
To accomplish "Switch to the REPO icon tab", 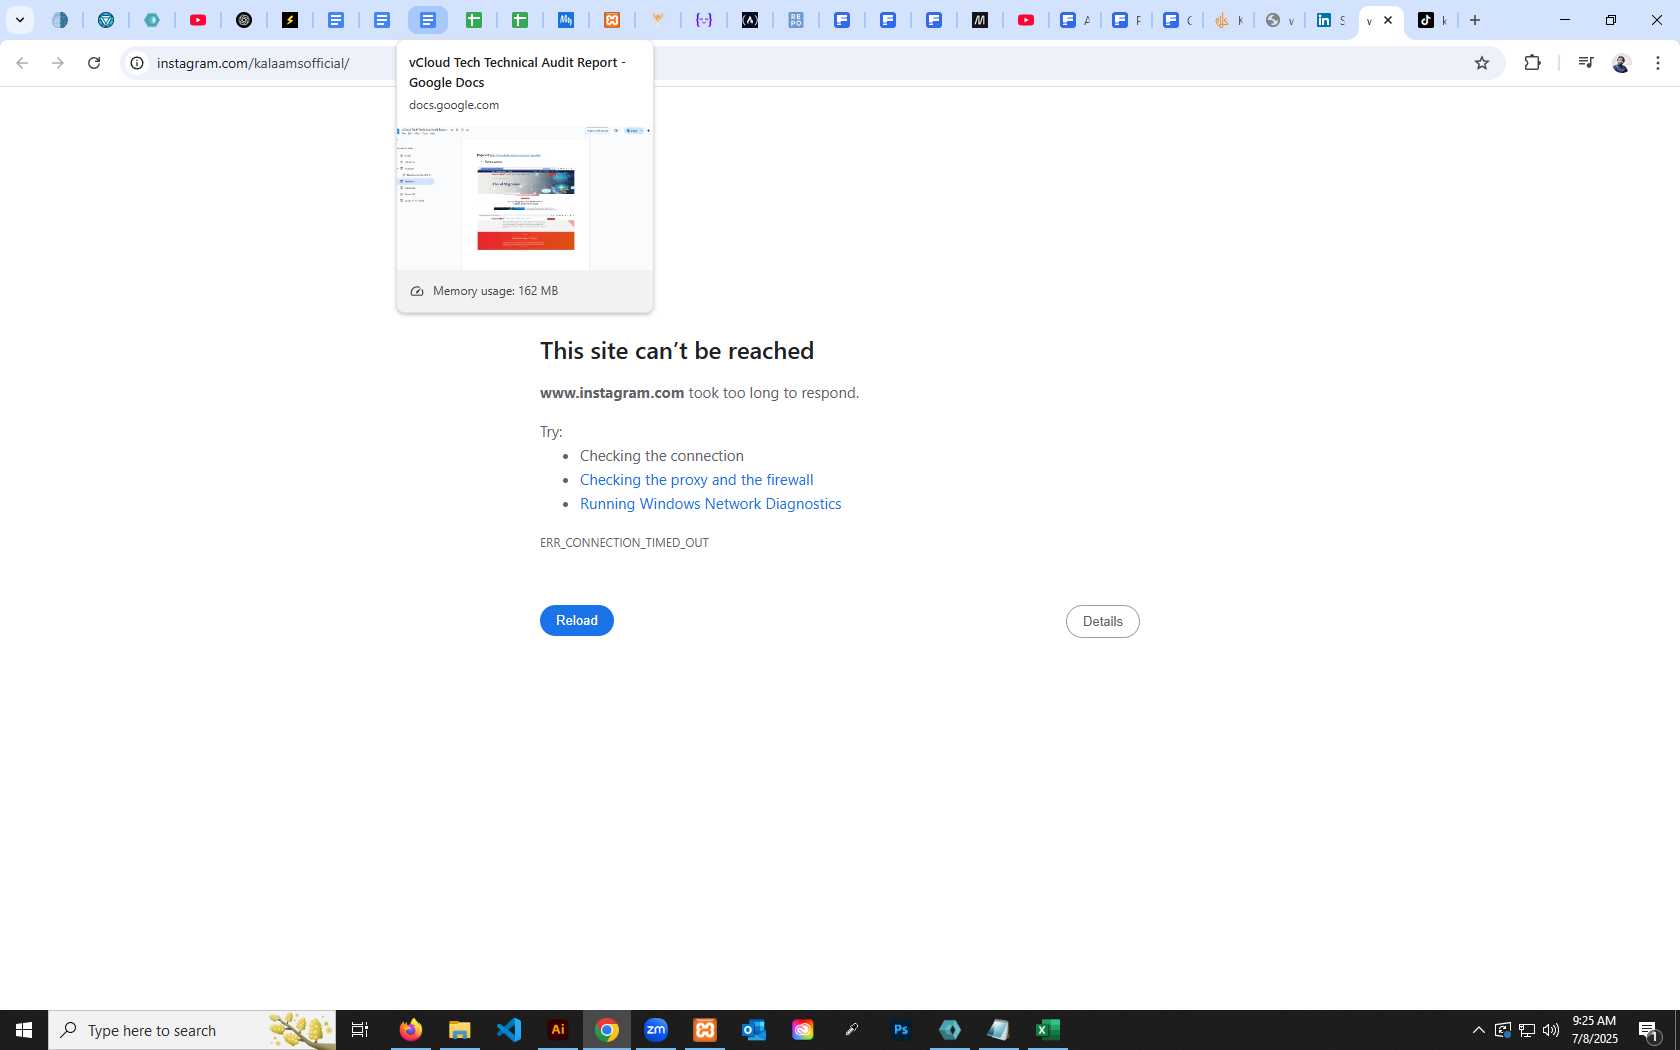I will (796, 20).
